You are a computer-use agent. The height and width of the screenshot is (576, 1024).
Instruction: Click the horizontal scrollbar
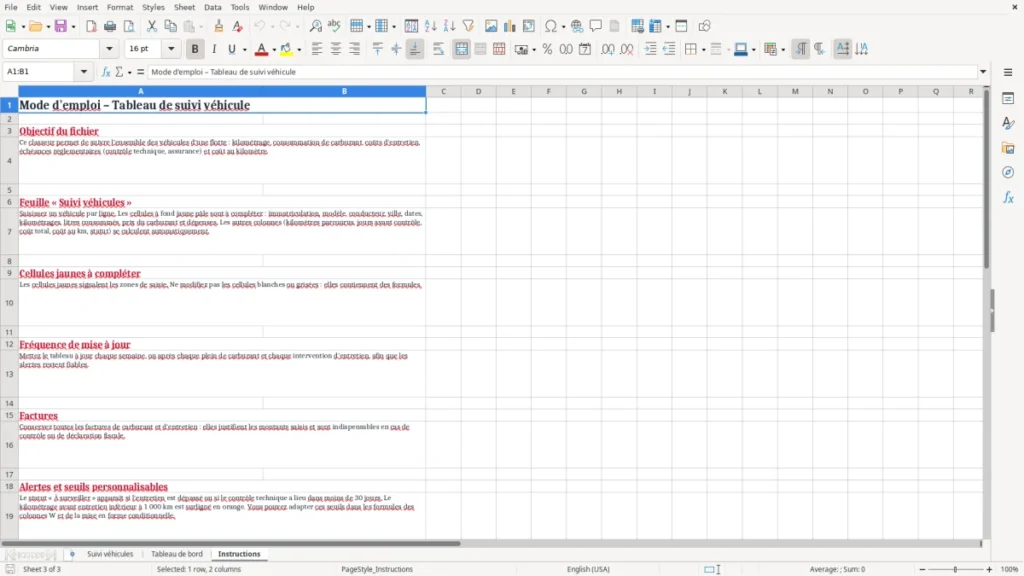tap(231, 543)
